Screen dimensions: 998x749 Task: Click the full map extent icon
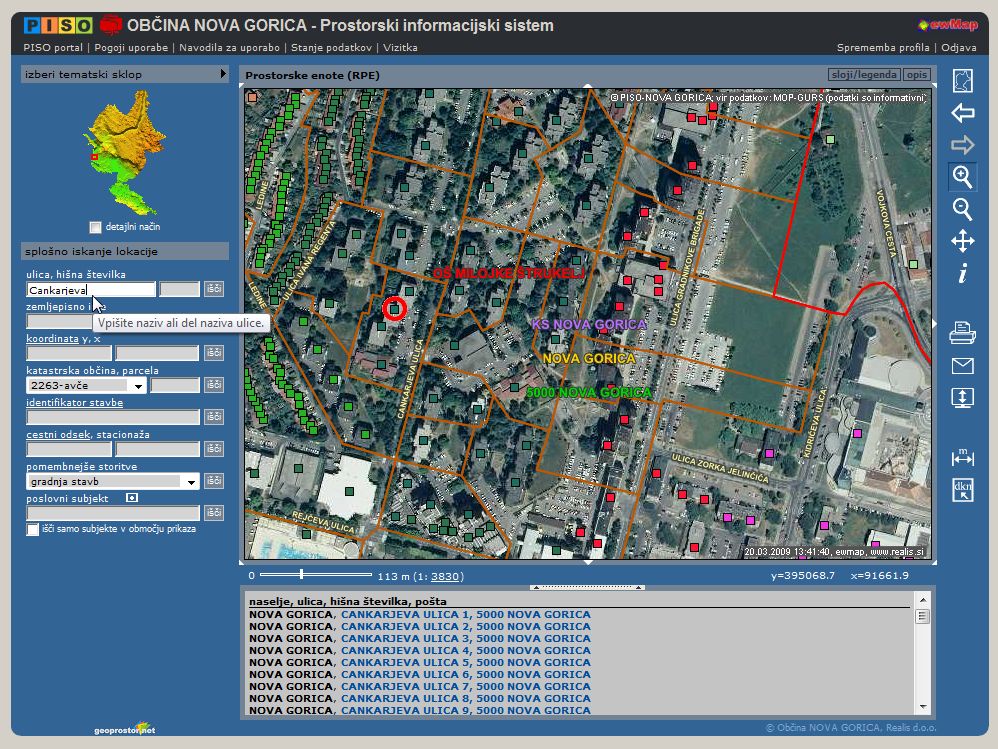pos(962,81)
